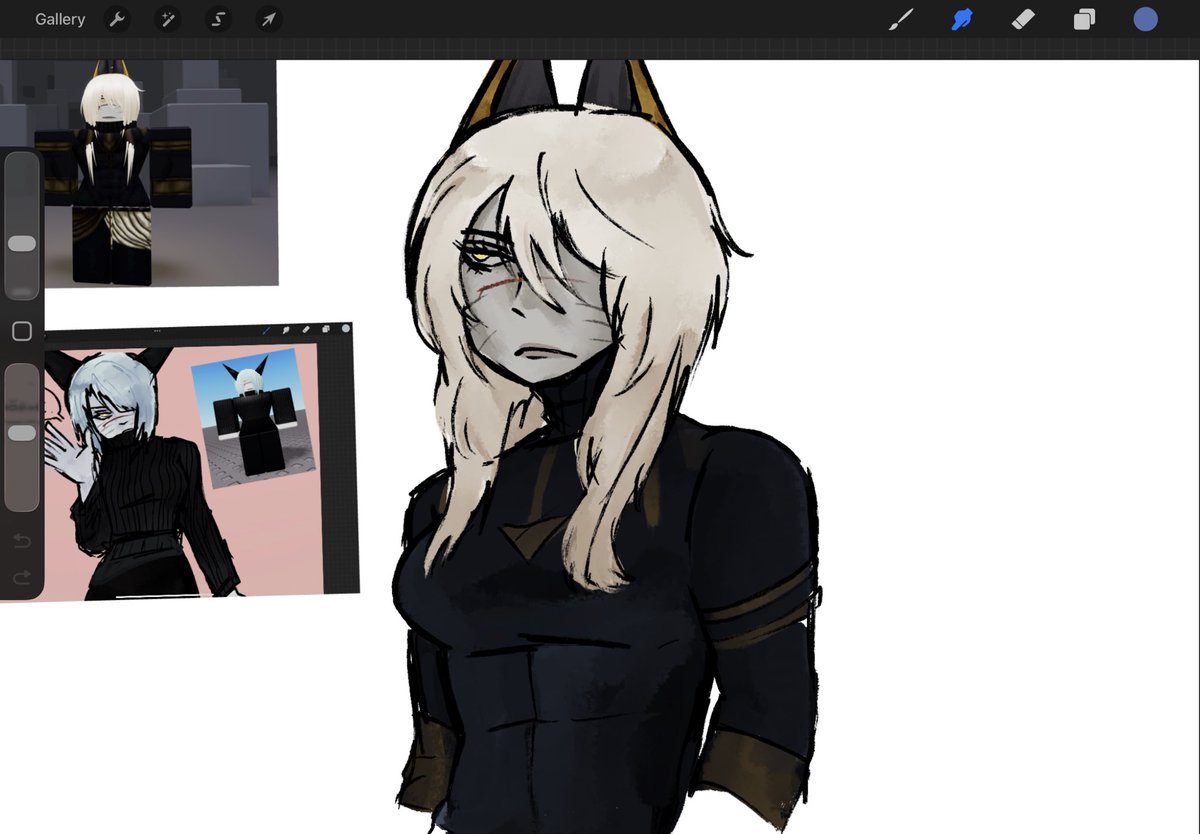Tap the square Modify button in the sidebar

22,331
